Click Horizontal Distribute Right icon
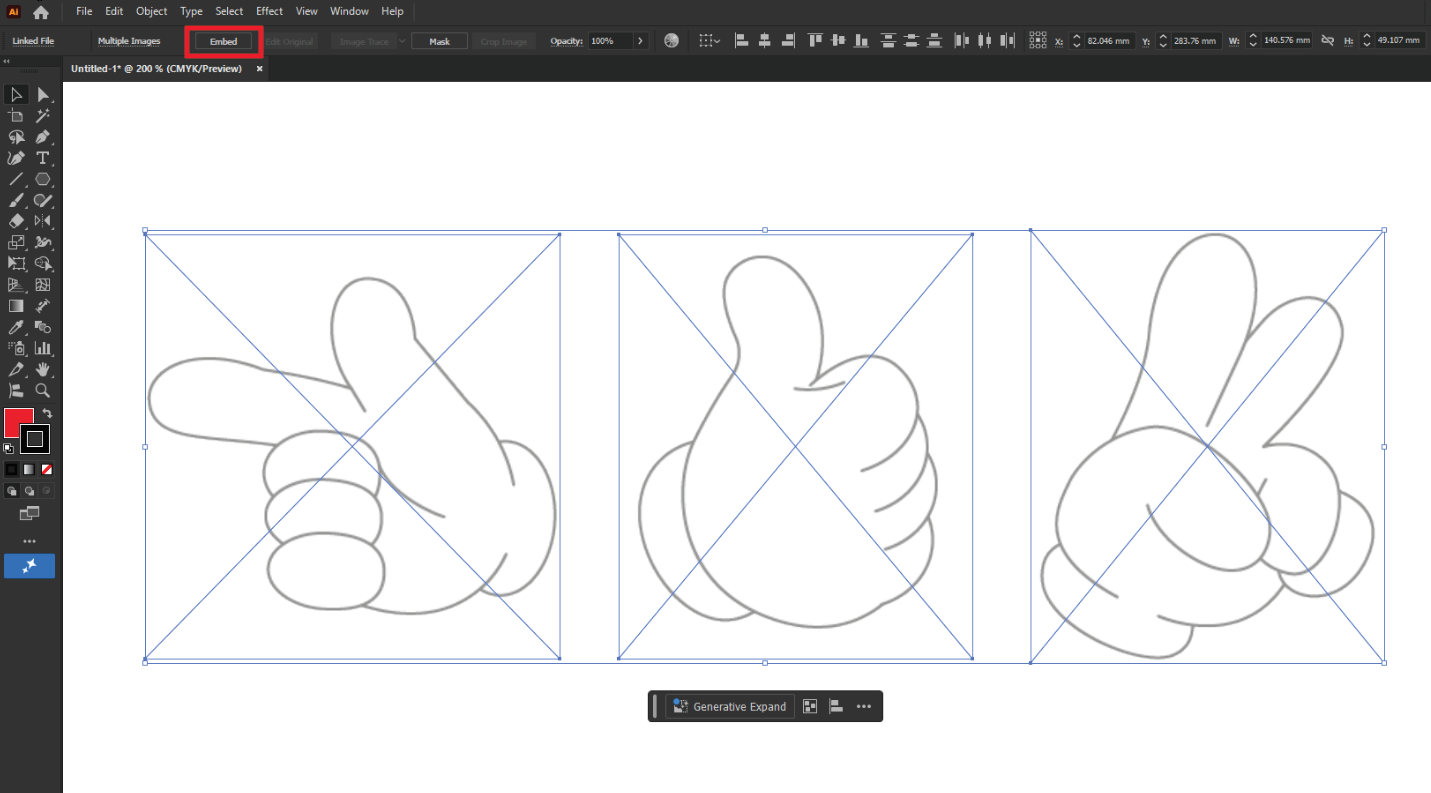The width and height of the screenshot is (1431, 793). 1008,41
